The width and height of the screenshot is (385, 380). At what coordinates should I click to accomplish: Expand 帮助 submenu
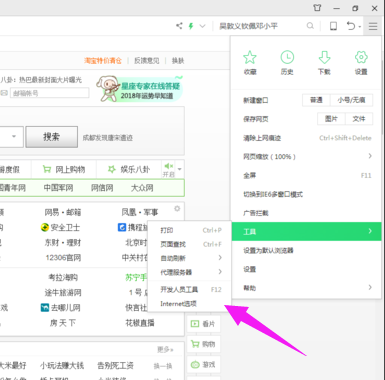[306, 288]
